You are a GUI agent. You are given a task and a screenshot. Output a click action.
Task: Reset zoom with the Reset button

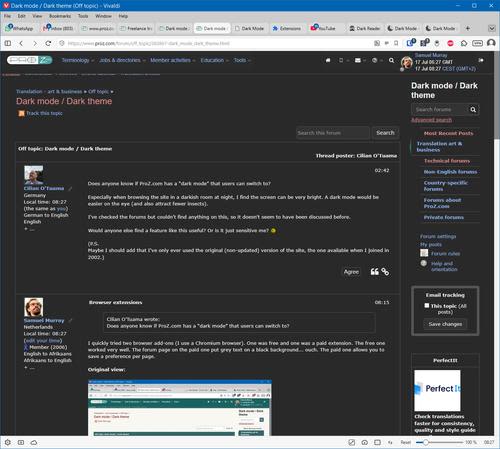tap(405, 442)
